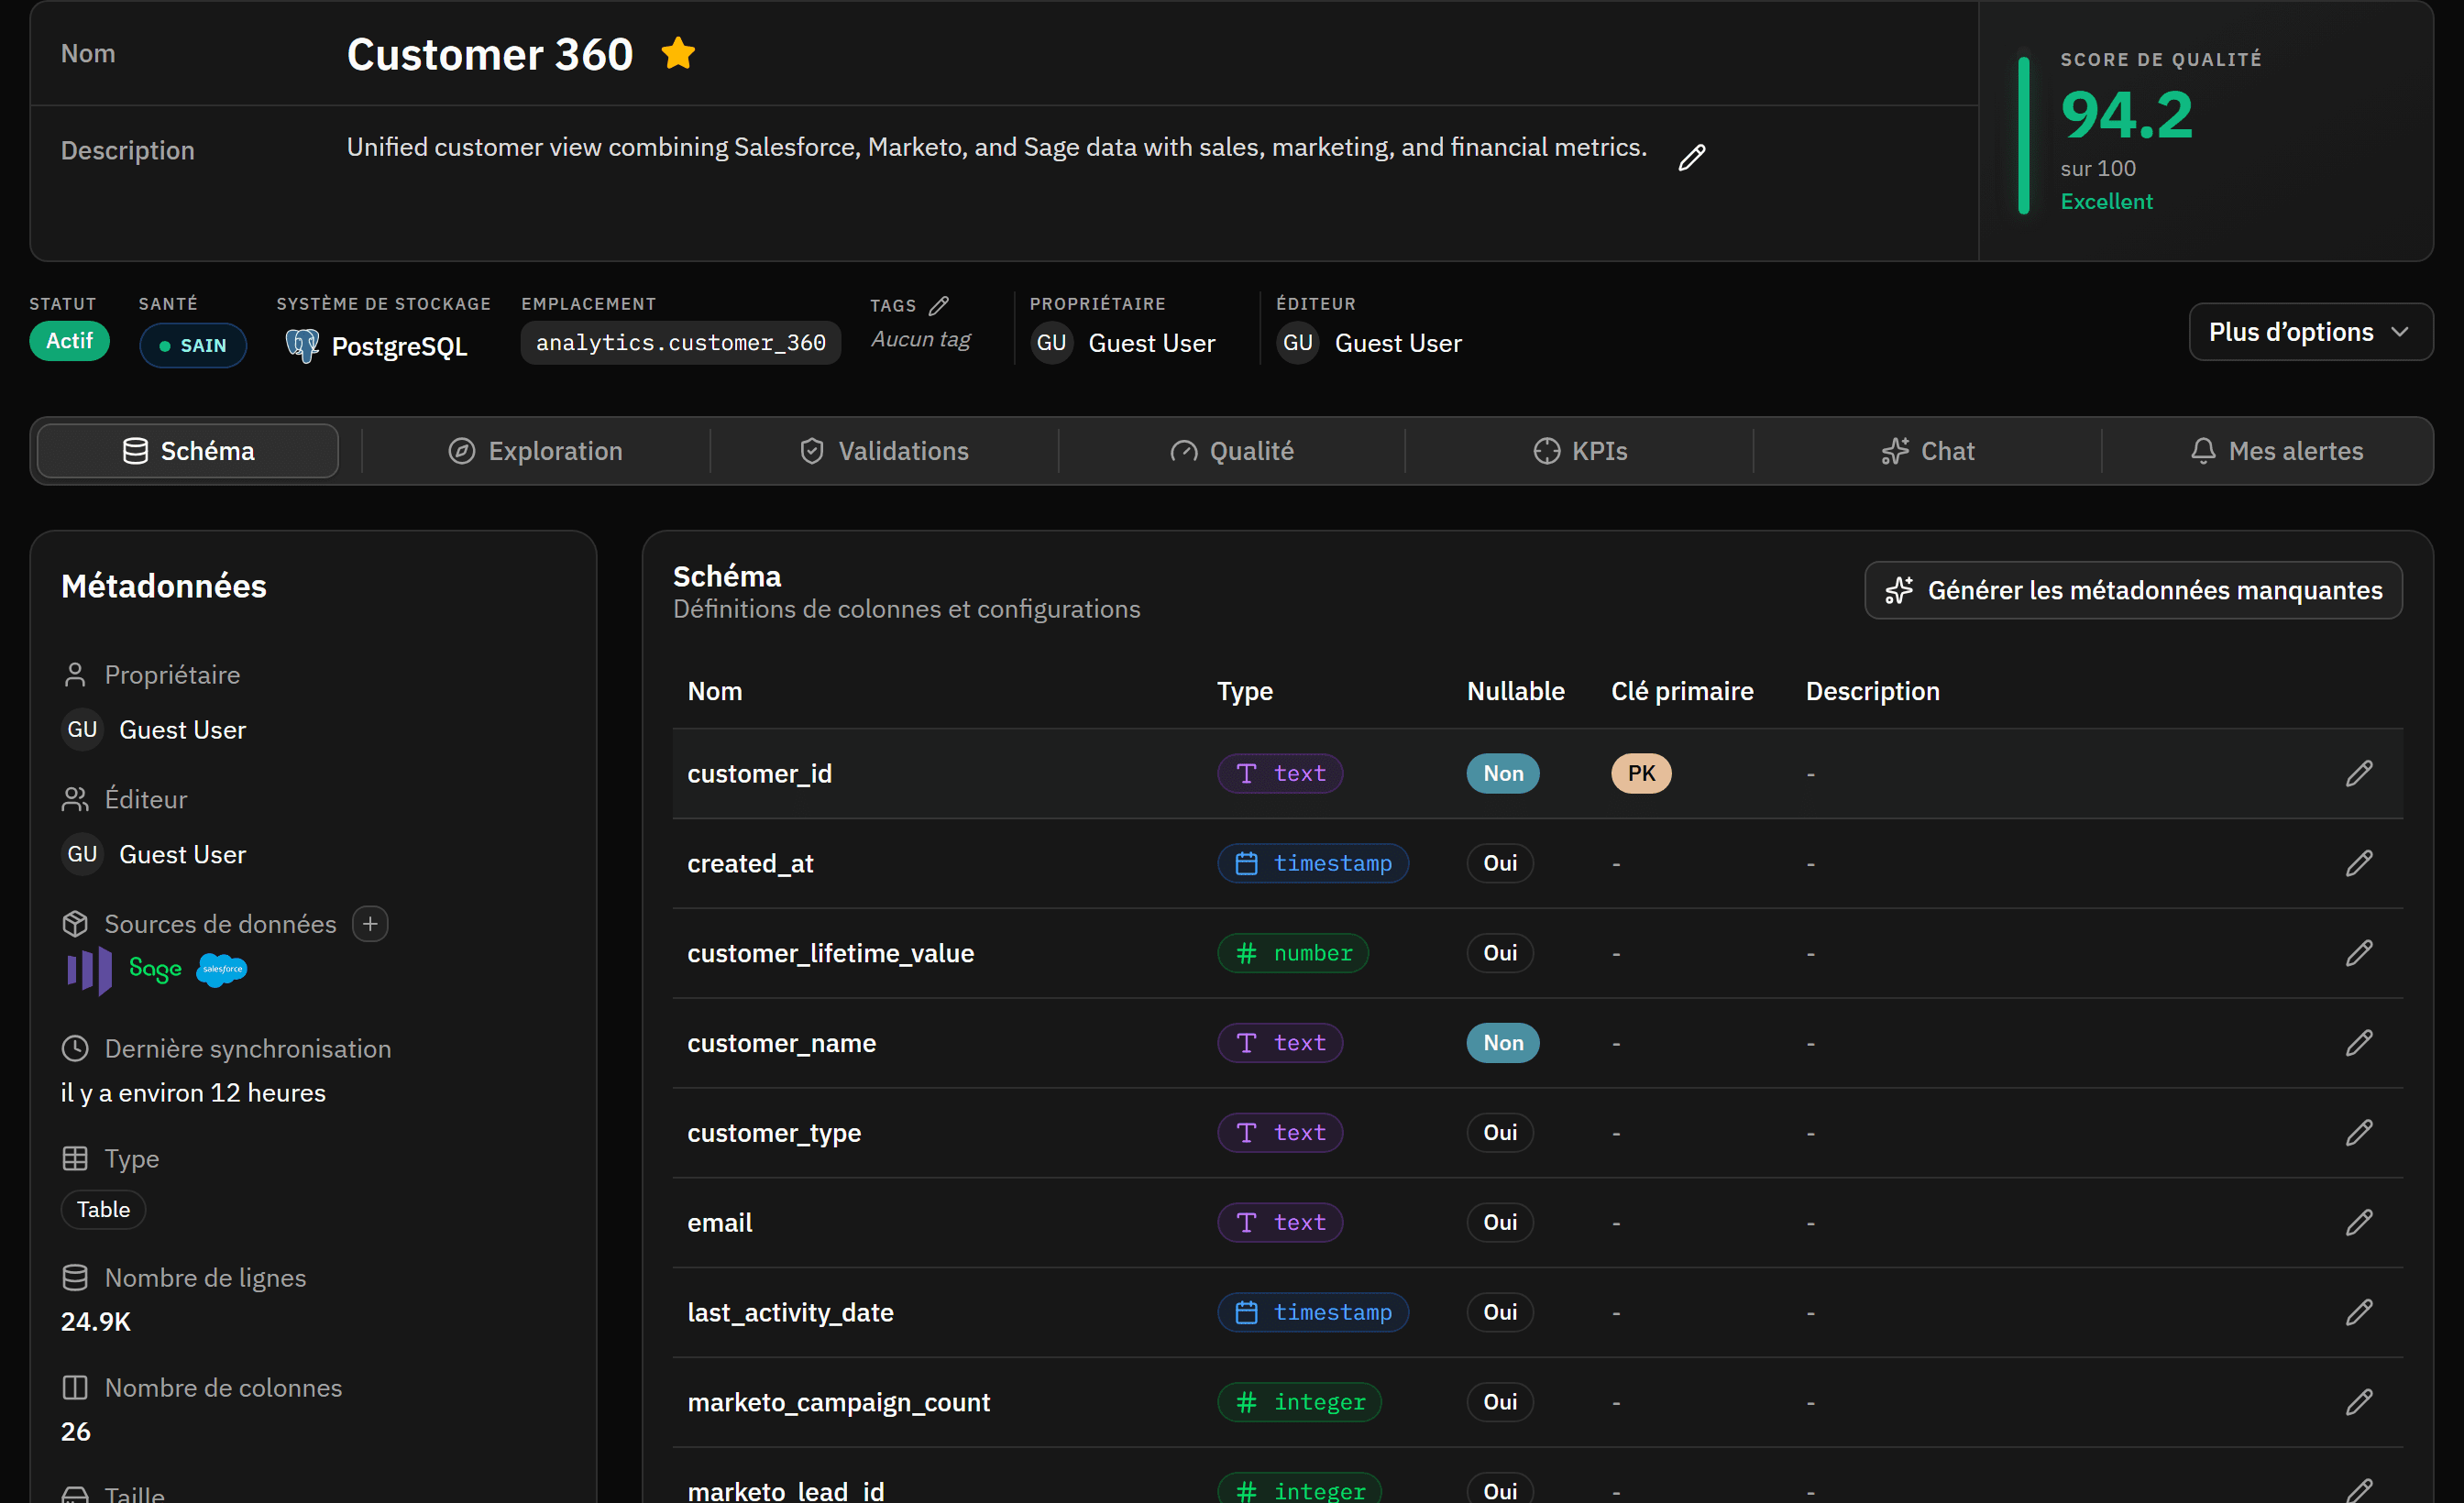
Task: Click the integer type badge for marketo_campaign_count
Action: (1299, 1402)
